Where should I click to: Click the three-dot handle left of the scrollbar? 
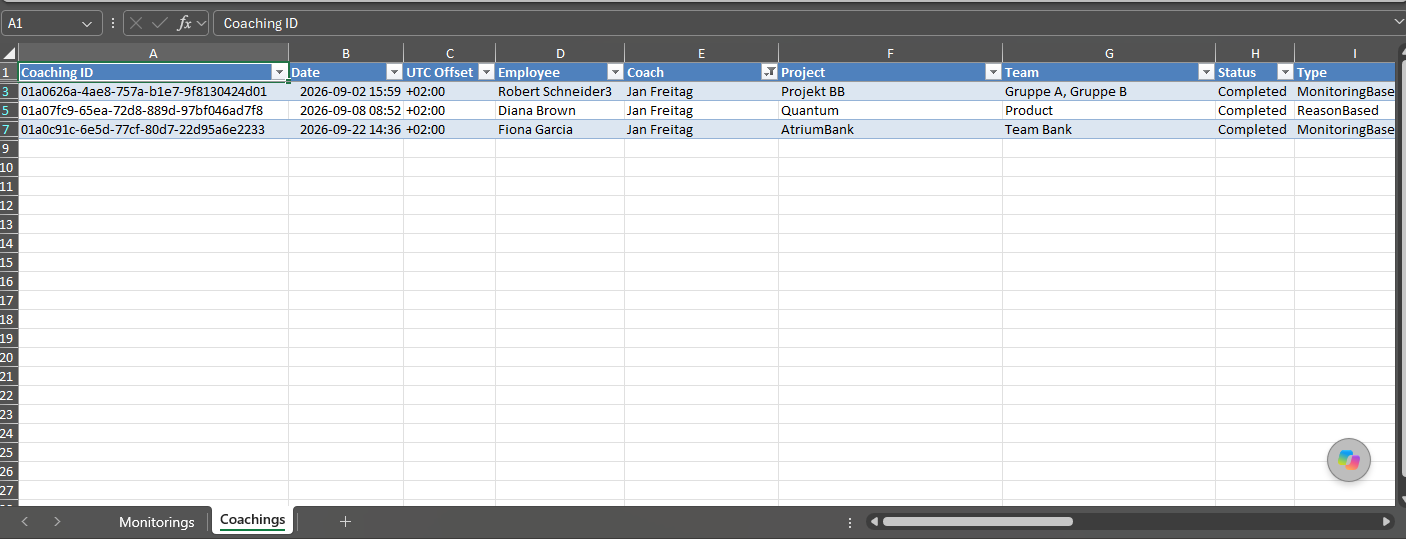(850, 522)
